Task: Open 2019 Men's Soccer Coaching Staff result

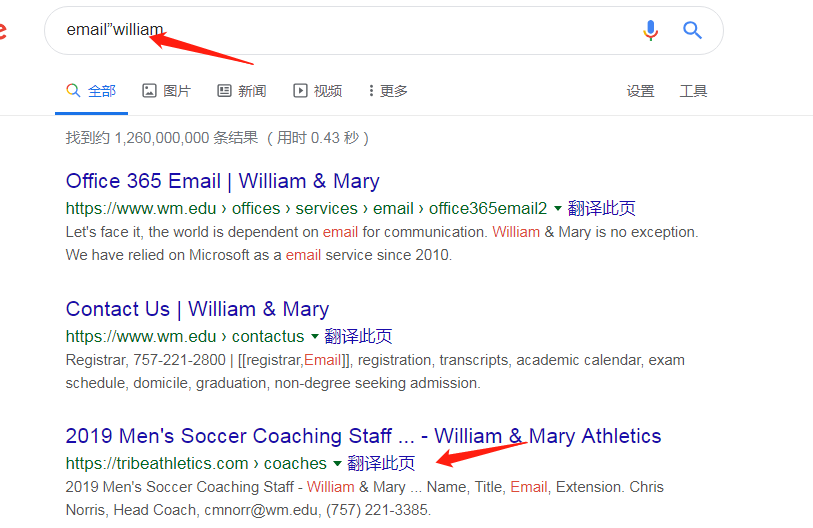Action: tap(363, 436)
